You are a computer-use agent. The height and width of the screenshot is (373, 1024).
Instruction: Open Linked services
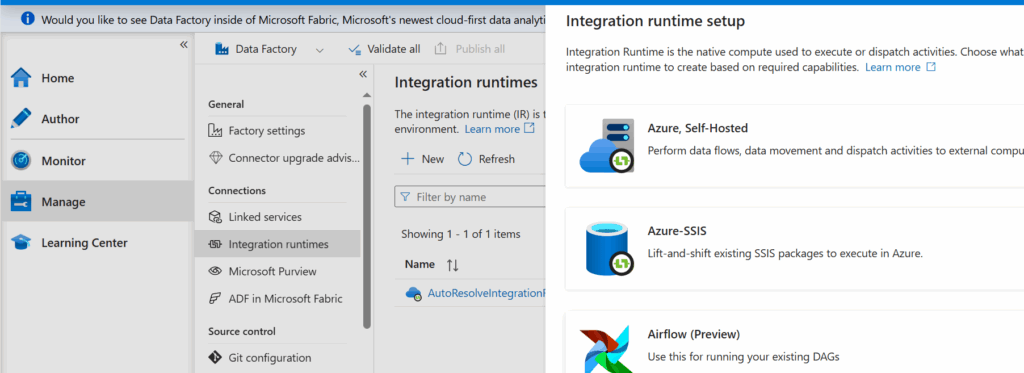tap(278, 217)
